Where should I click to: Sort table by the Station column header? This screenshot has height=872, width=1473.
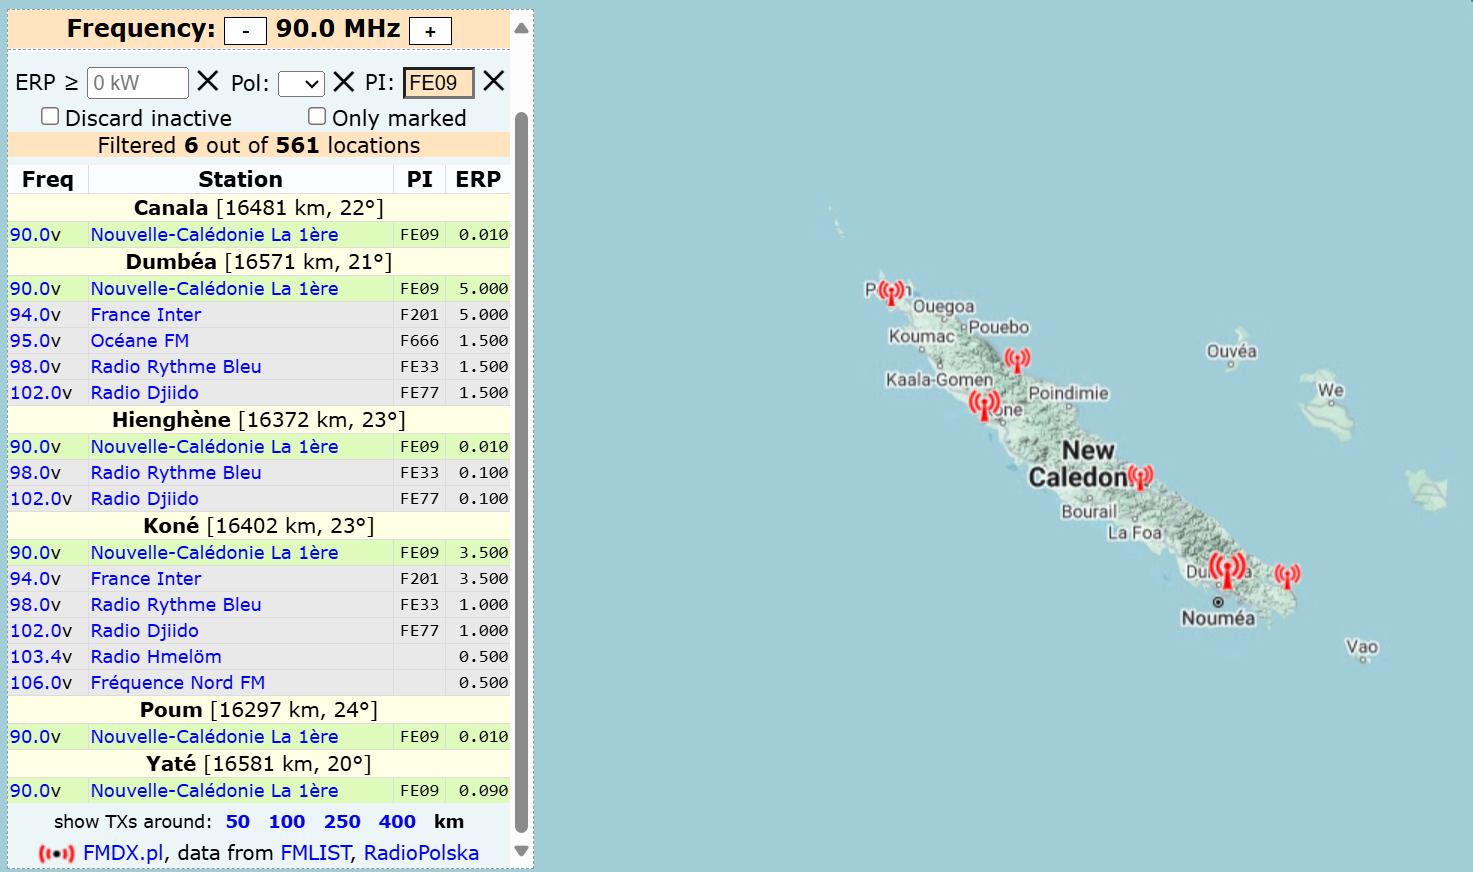240,179
